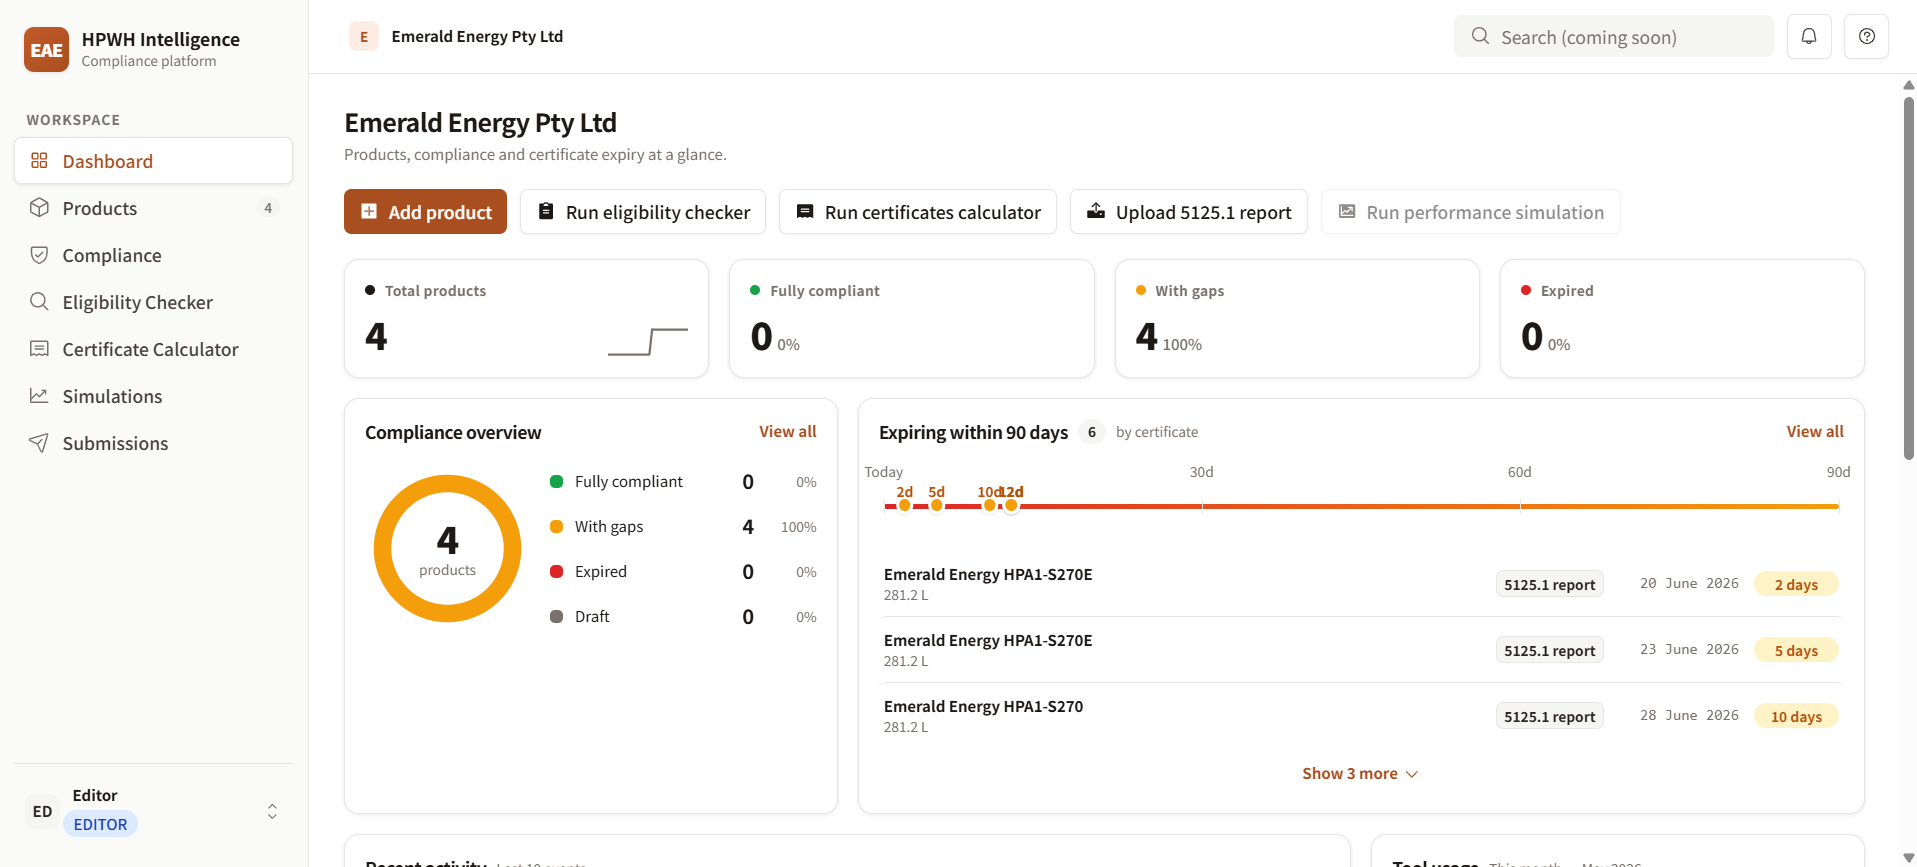Image resolution: width=1917 pixels, height=867 pixels.
Task: Run eligibility checker
Action: (x=643, y=212)
